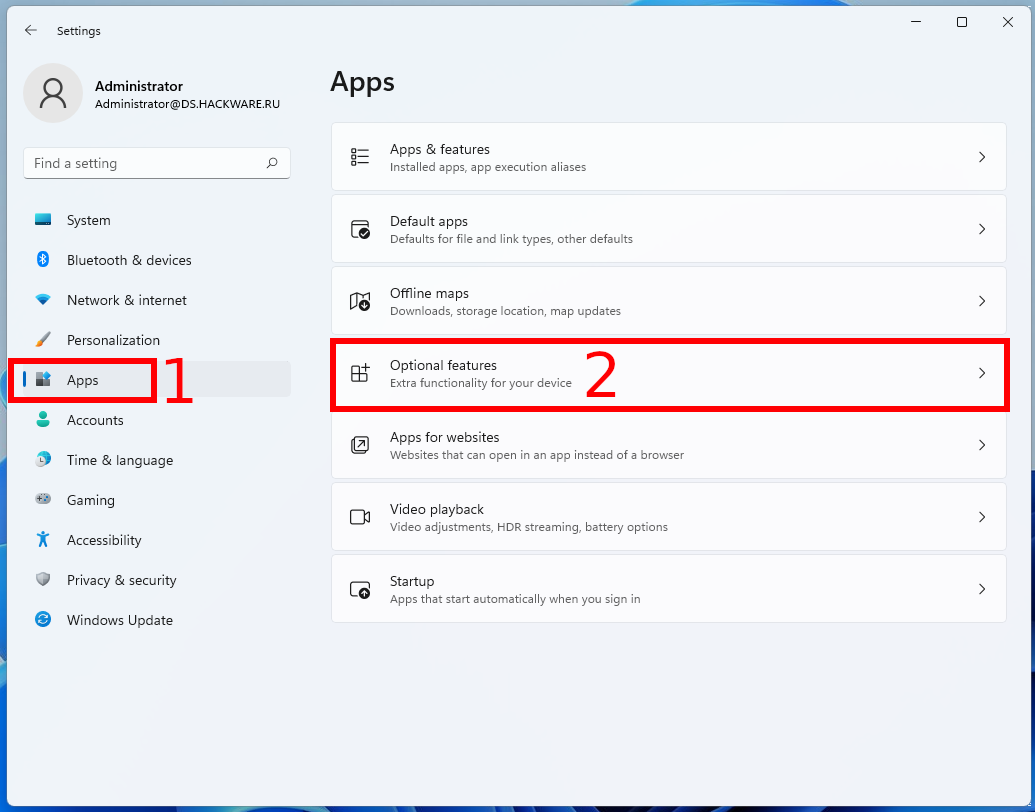Screen dimensions: 1035x812
Task: Expand Apps for websites chevron
Action: click(x=982, y=445)
